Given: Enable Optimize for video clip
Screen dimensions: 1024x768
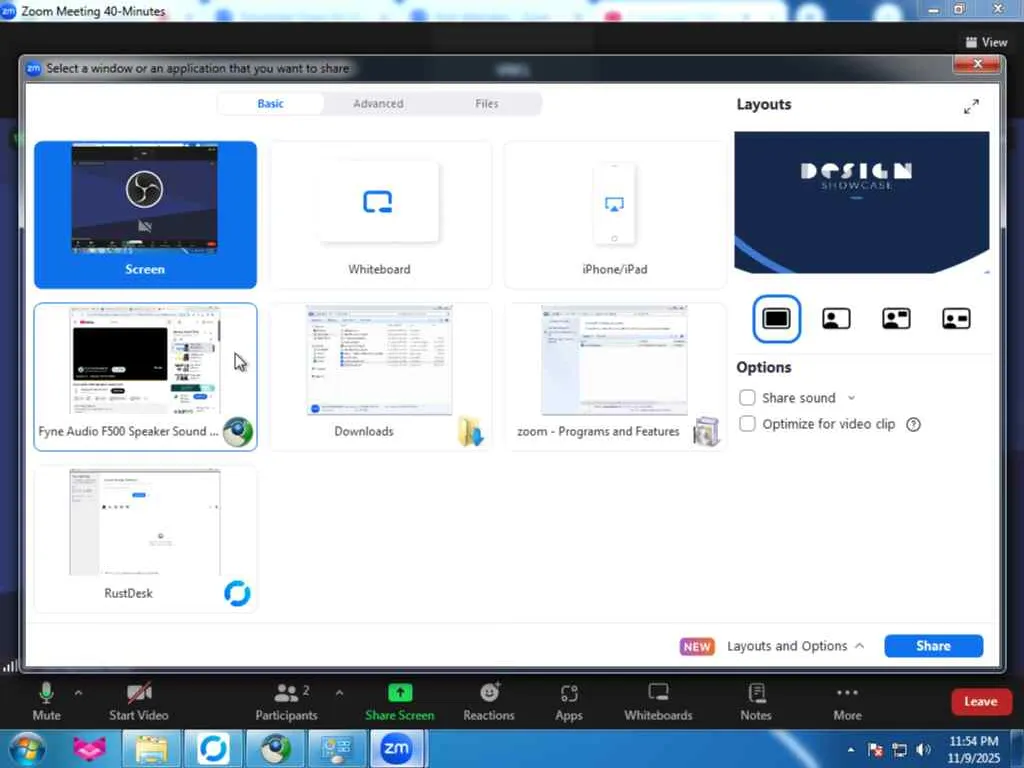Looking at the screenshot, I should 747,424.
